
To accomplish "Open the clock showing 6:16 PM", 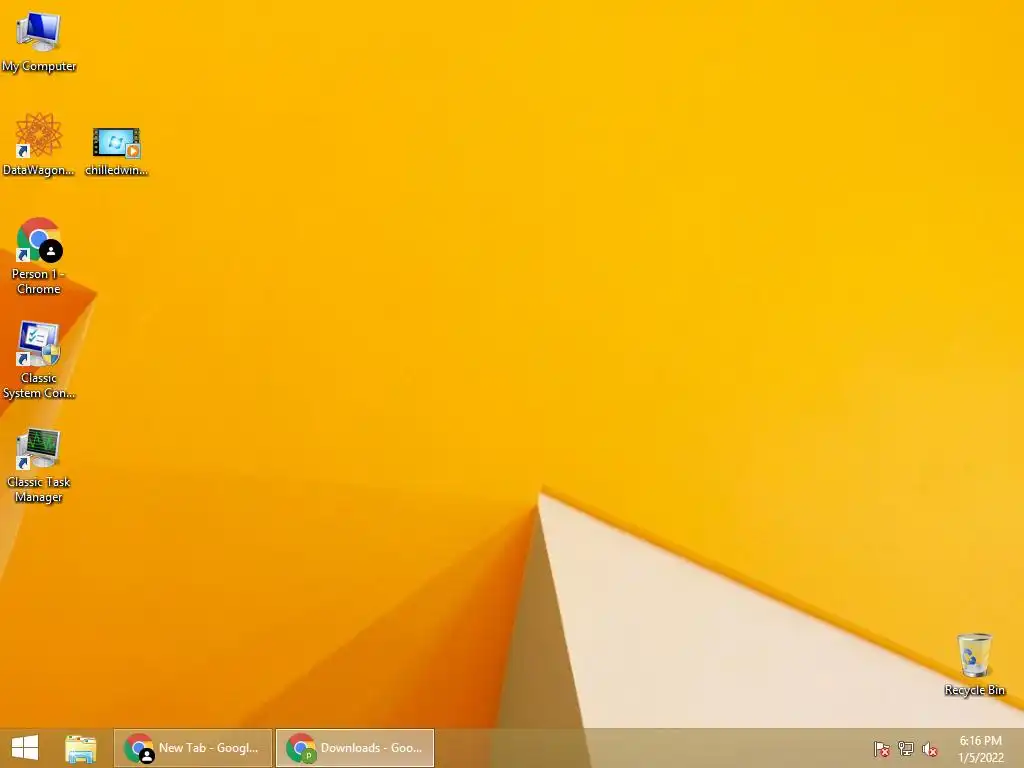I will (980, 748).
